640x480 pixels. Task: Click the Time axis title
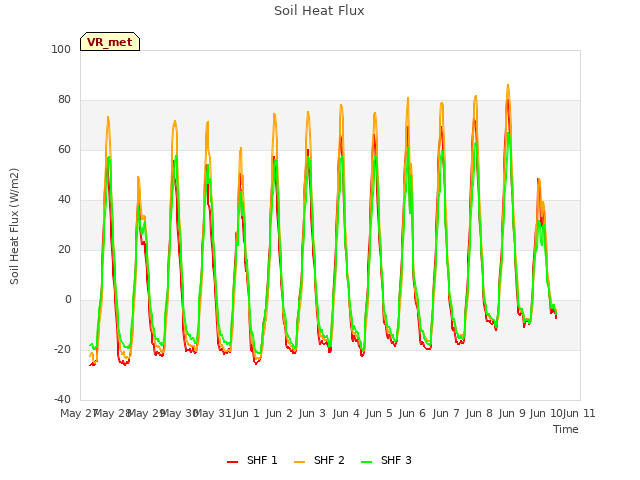(x=566, y=429)
